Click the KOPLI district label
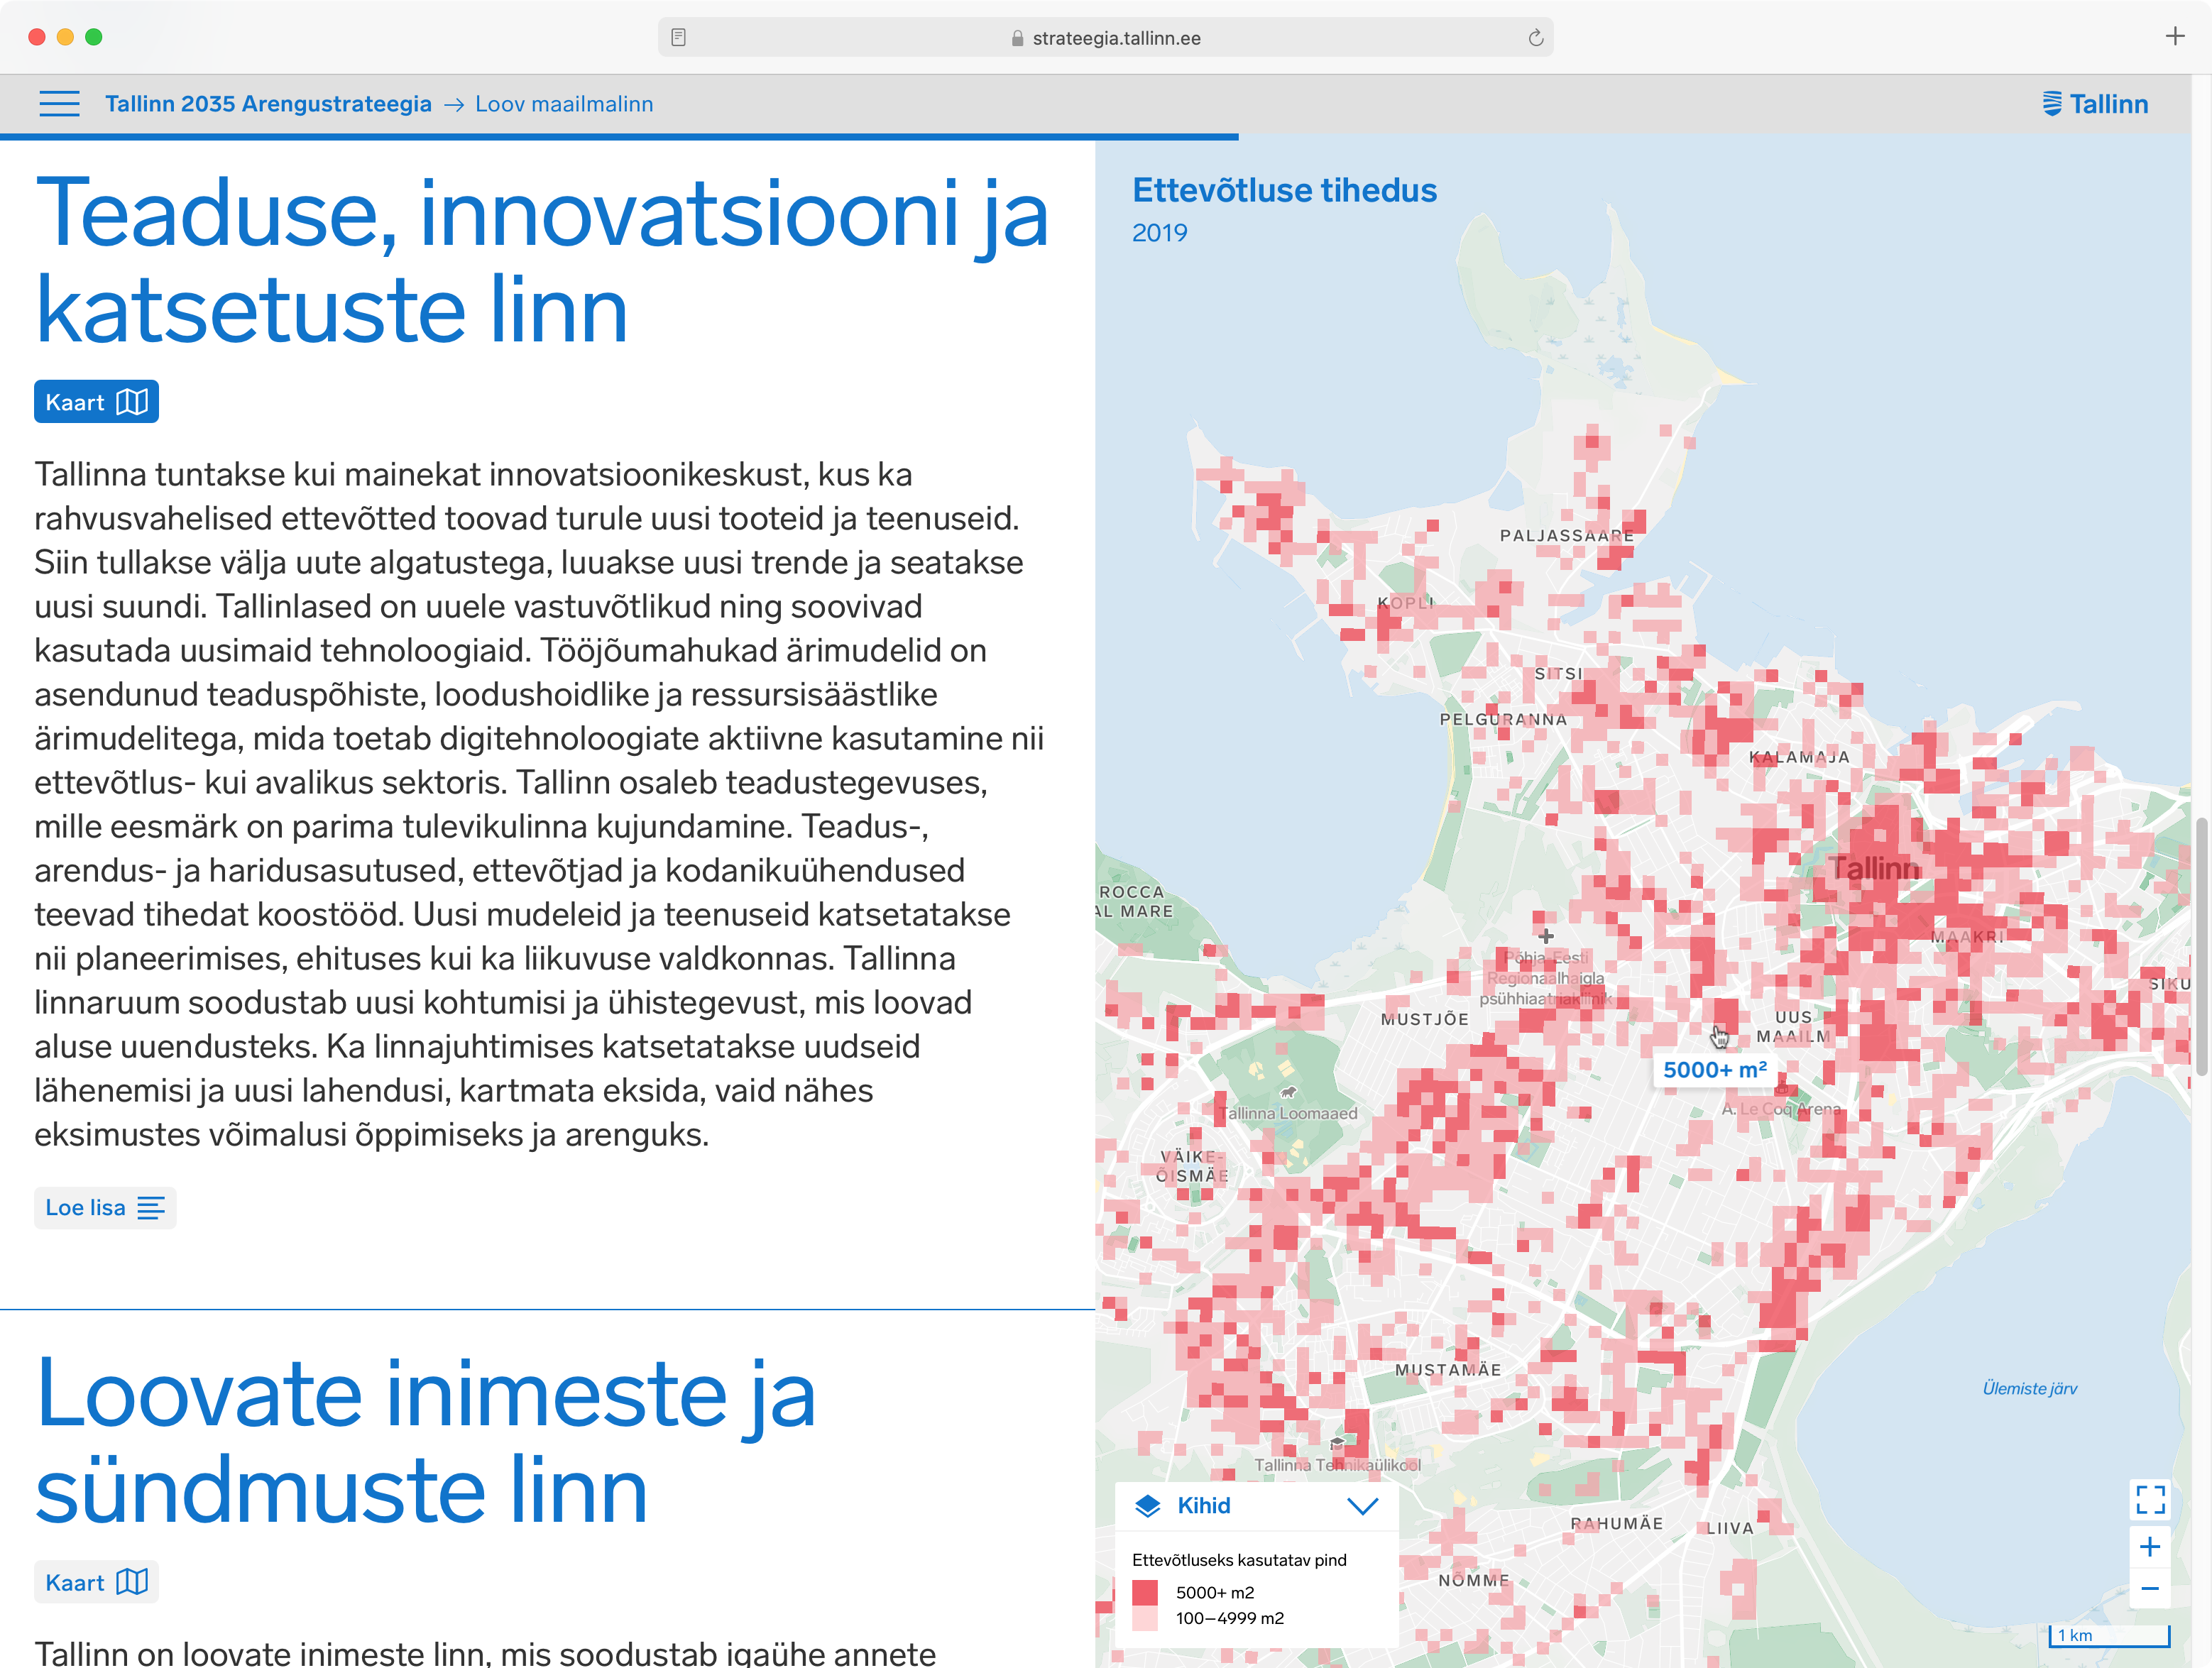This screenshot has width=2212, height=1668. tap(1406, 603)
